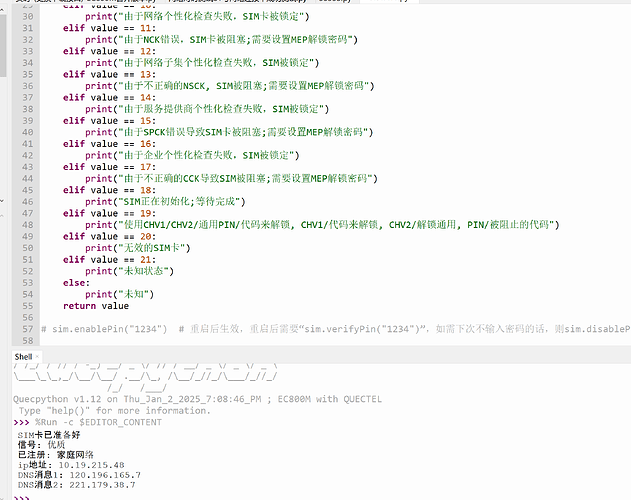Click the commented sim.enablePin("1234") line
631x500 pixels.
(x=336, y=329)
